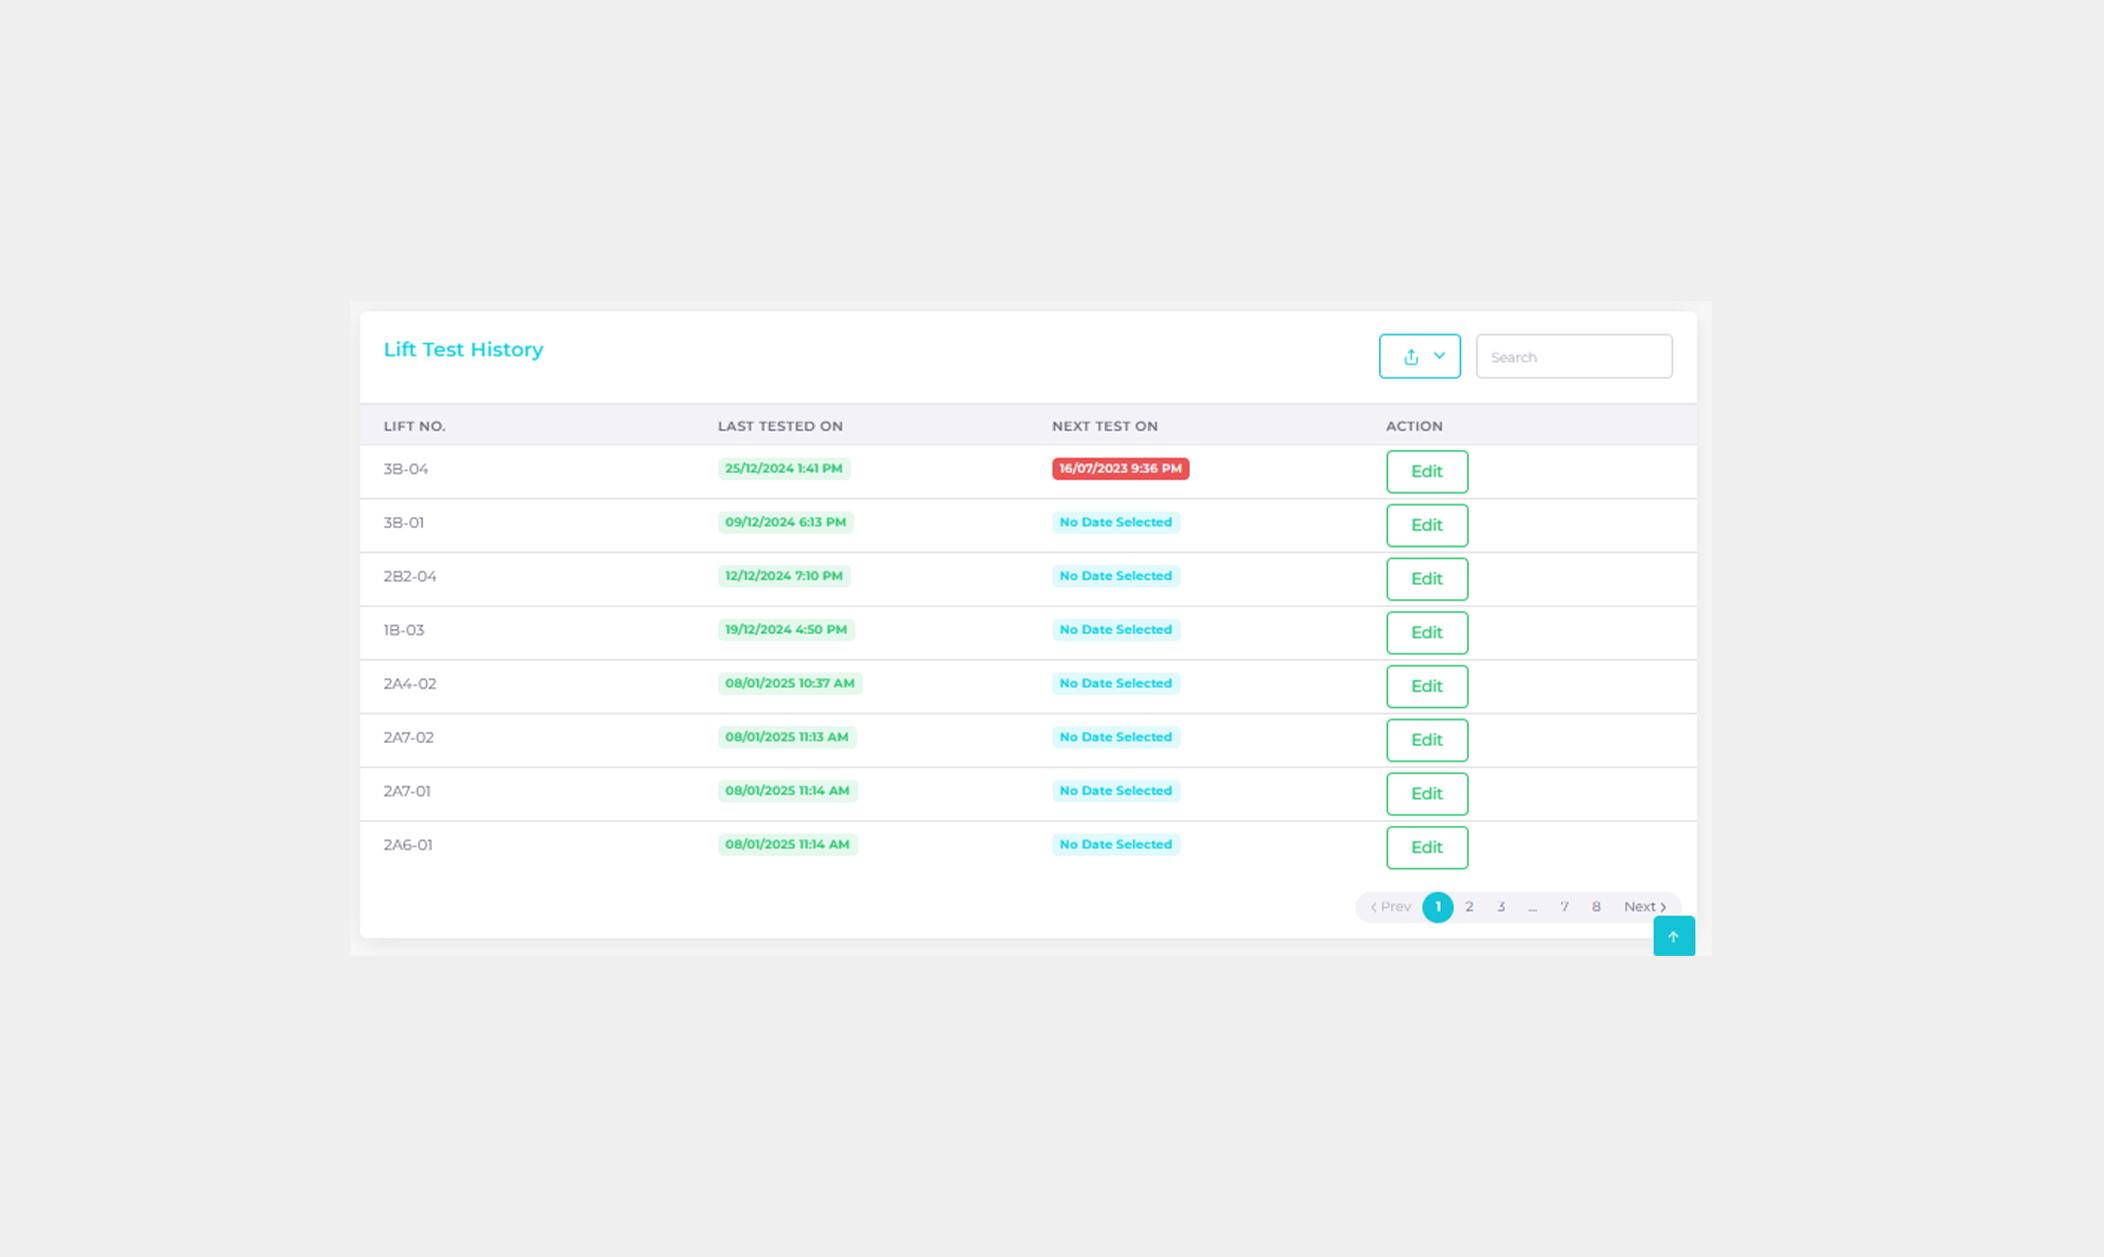Focus the Search input field
The width and height of the screenshot is (2104, 1257).
1573,357
